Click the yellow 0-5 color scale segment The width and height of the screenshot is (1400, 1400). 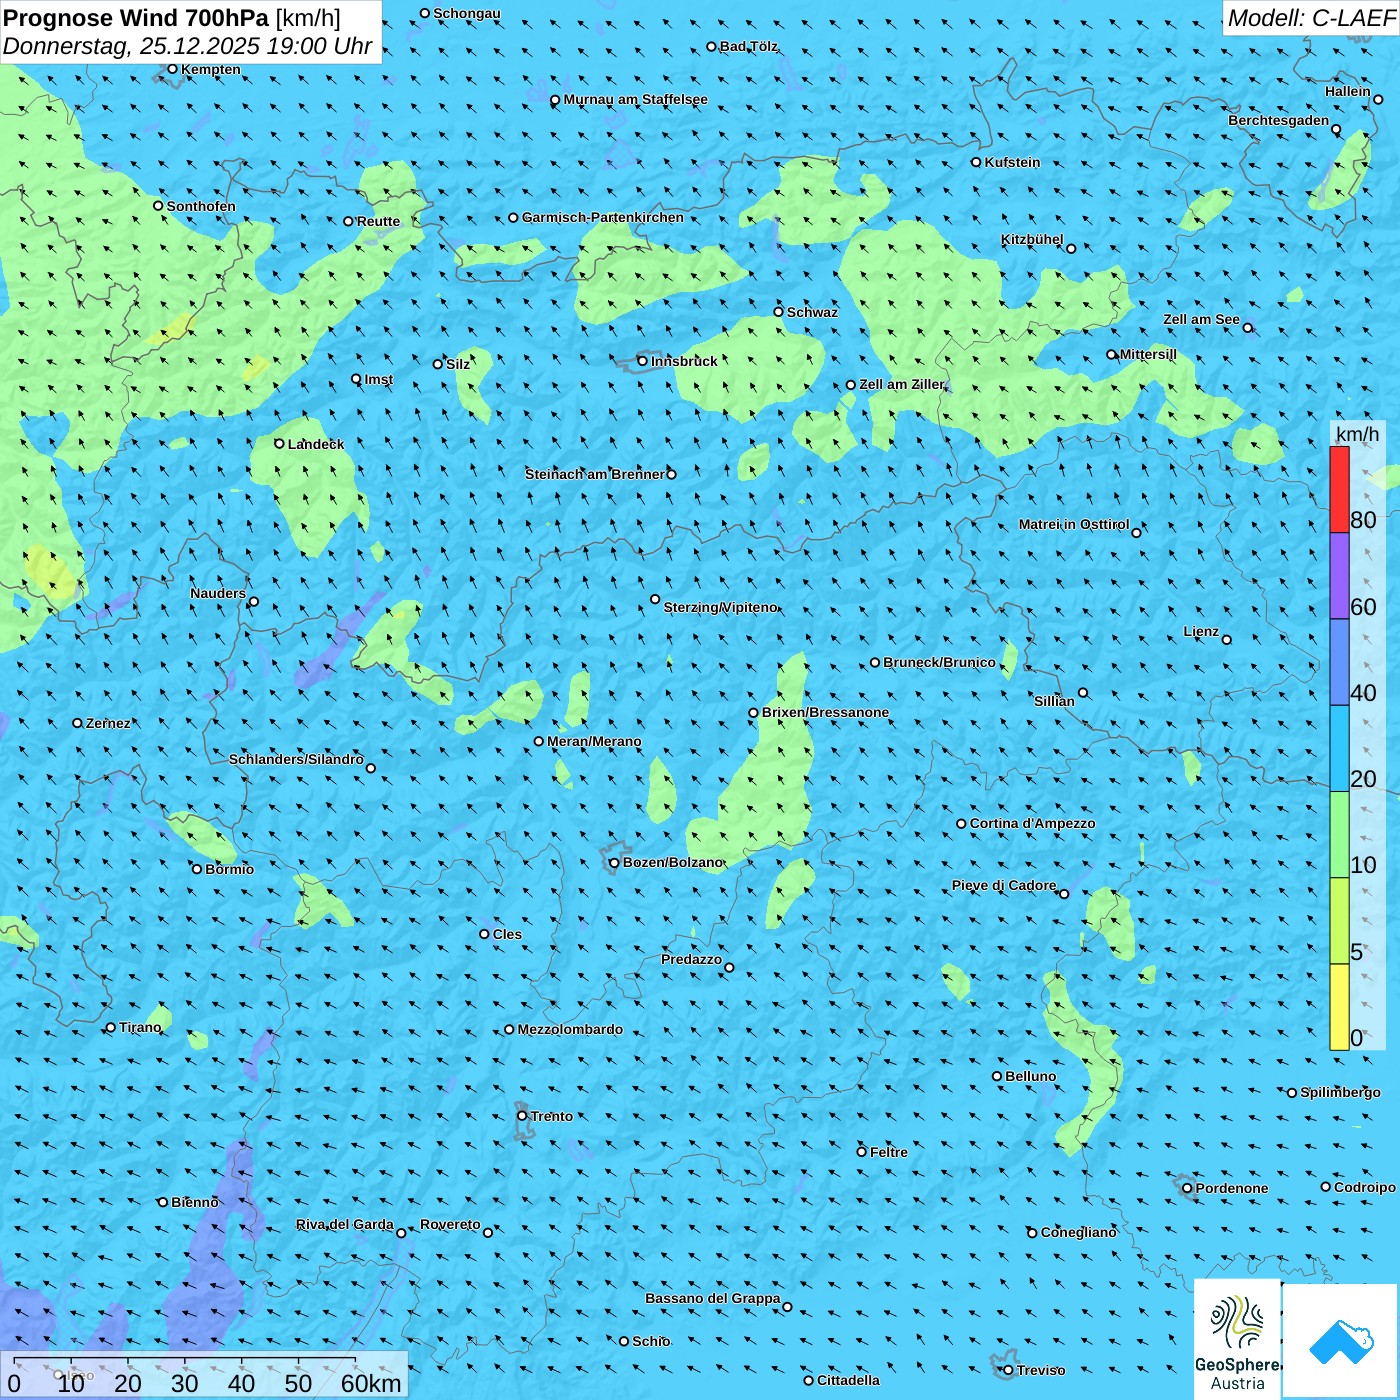1339,1006
